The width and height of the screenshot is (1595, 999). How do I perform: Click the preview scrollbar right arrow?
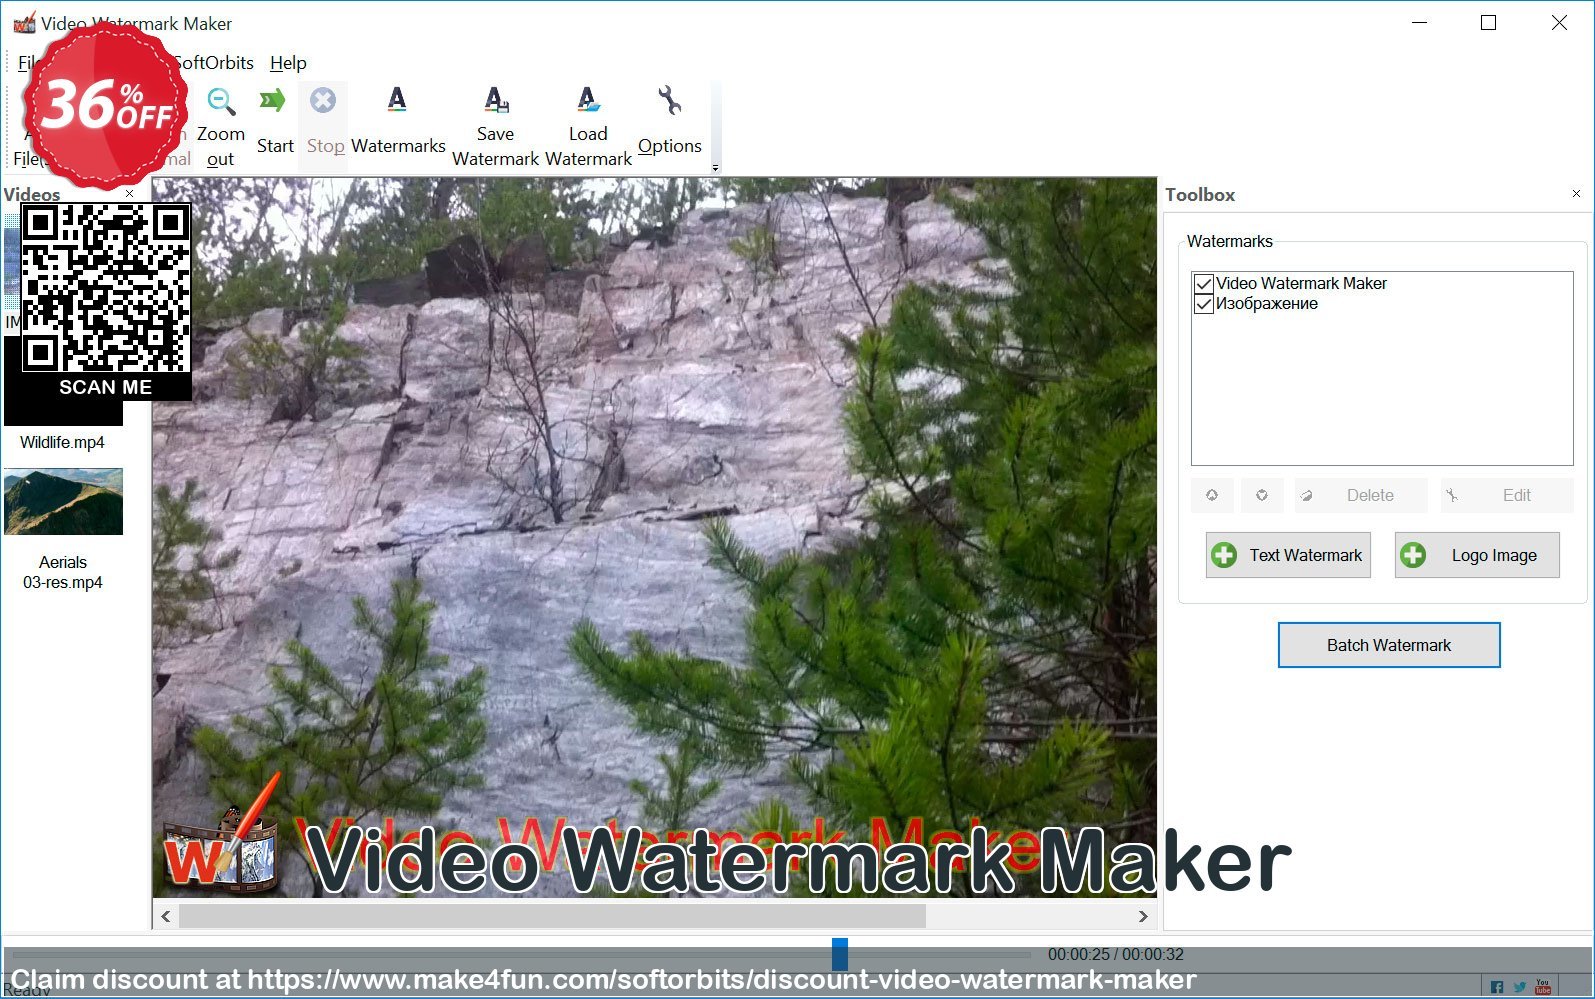(1143, 916)
